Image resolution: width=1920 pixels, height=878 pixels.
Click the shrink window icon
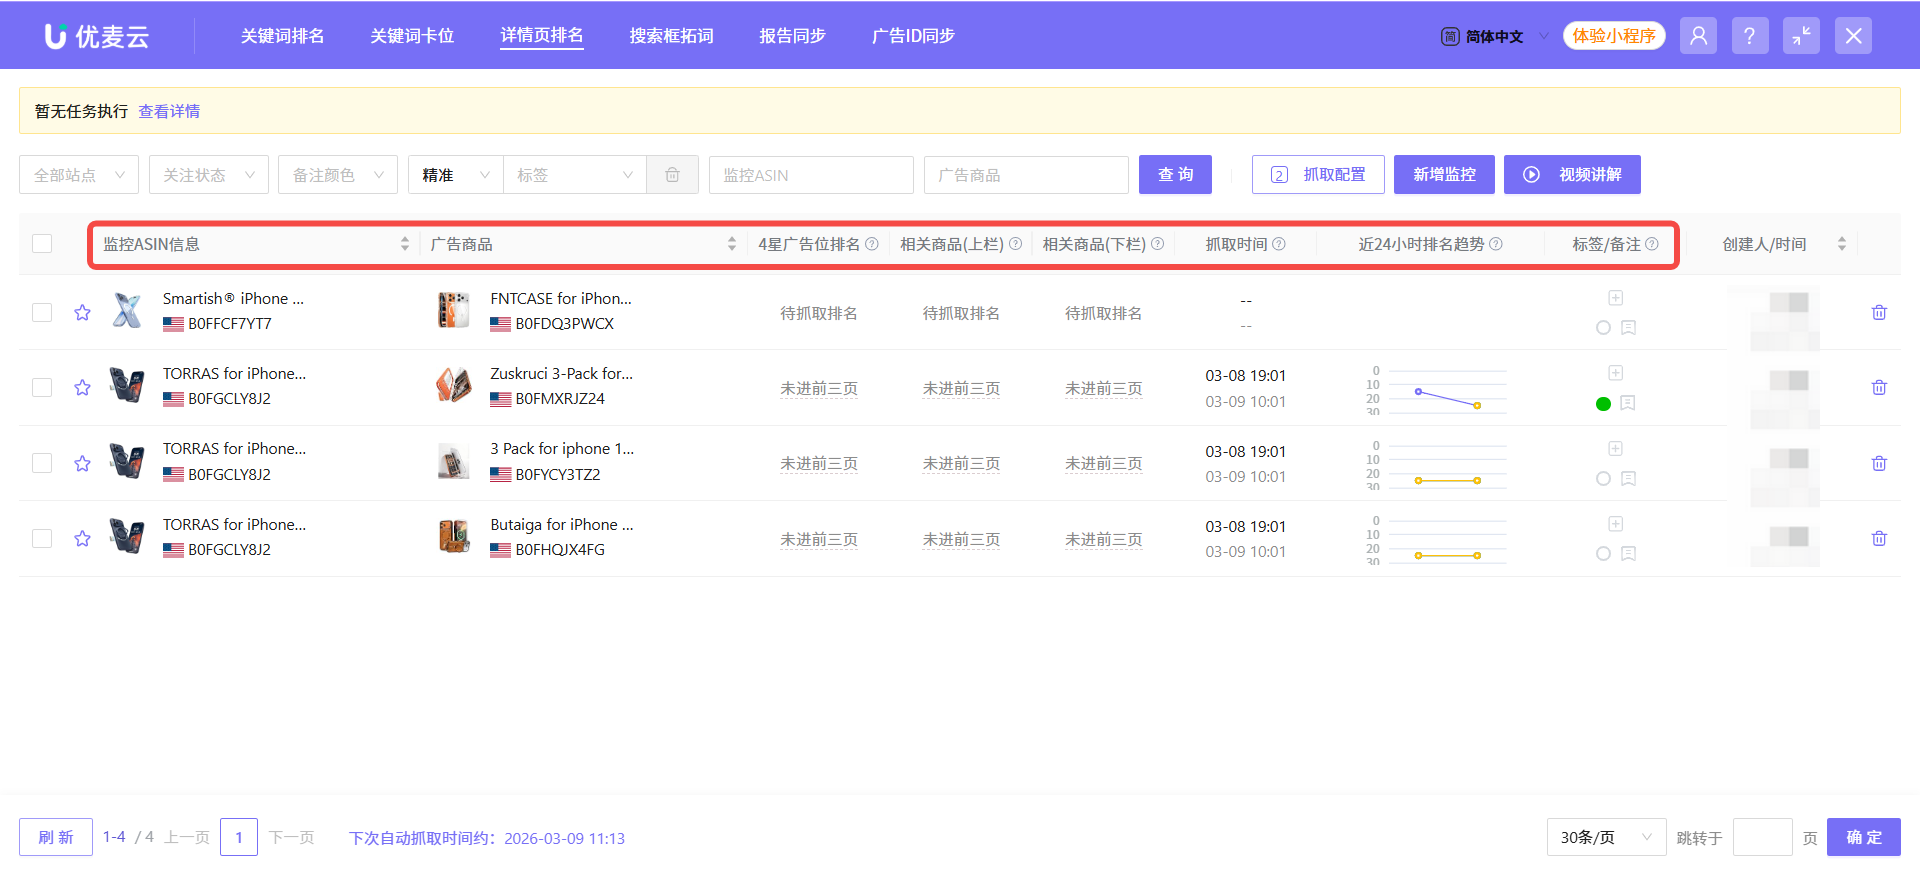coord(1801,36)
